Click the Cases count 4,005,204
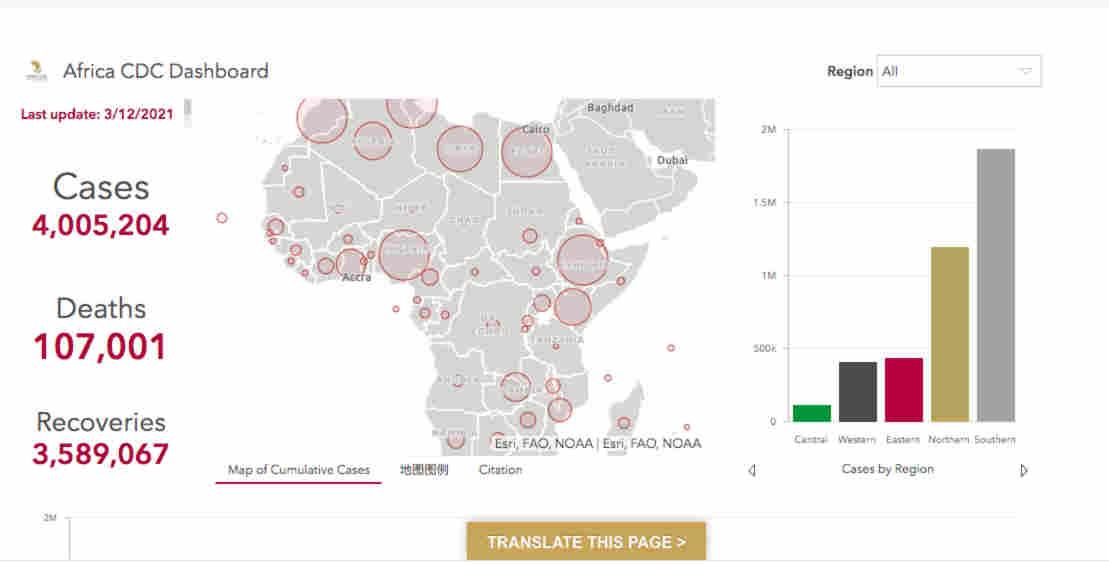The height and width of the screenshot is (564, 1109). (100, 225)
